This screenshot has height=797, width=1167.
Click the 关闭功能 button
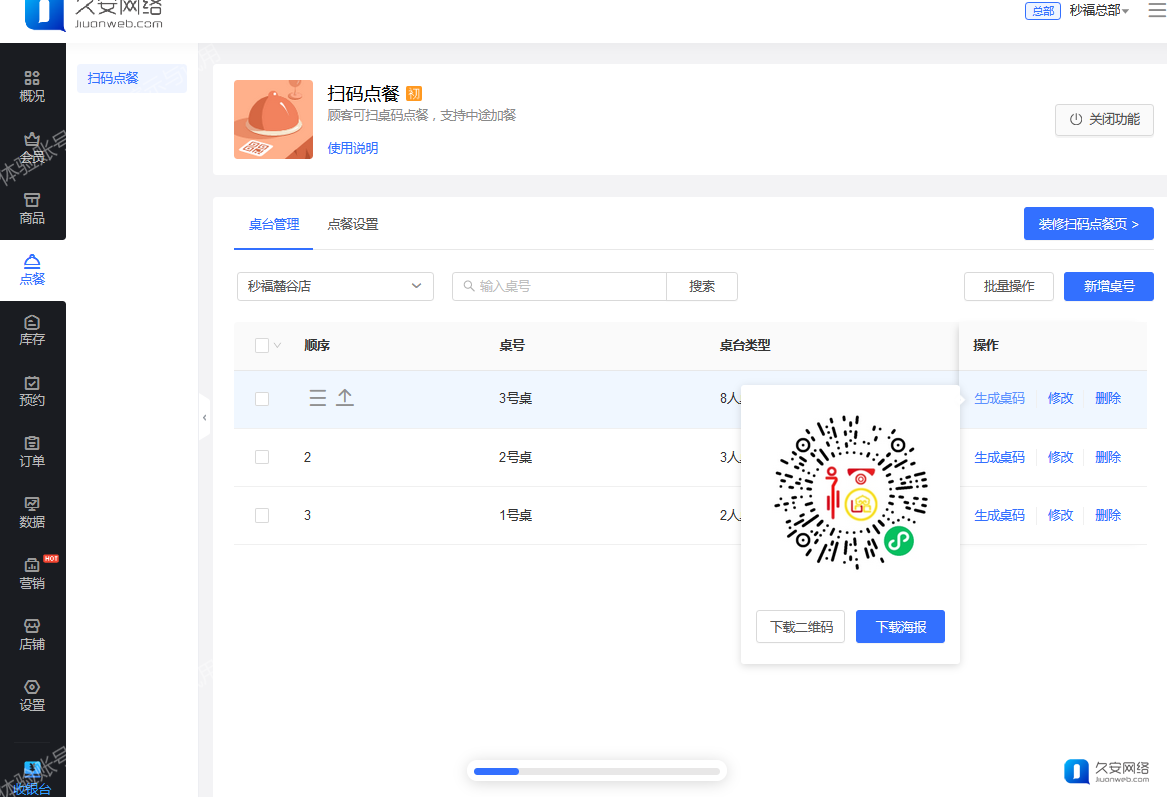(1104, 119)
